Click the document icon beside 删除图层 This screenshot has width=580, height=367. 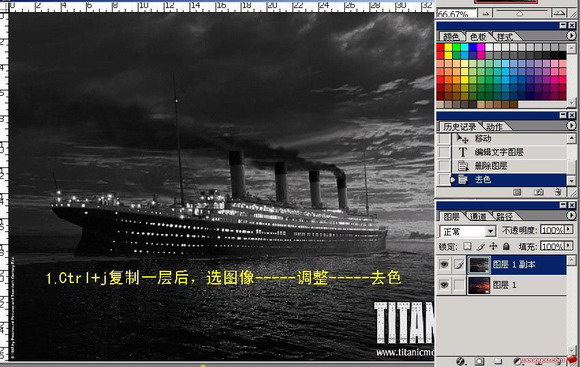click(463, 166)
